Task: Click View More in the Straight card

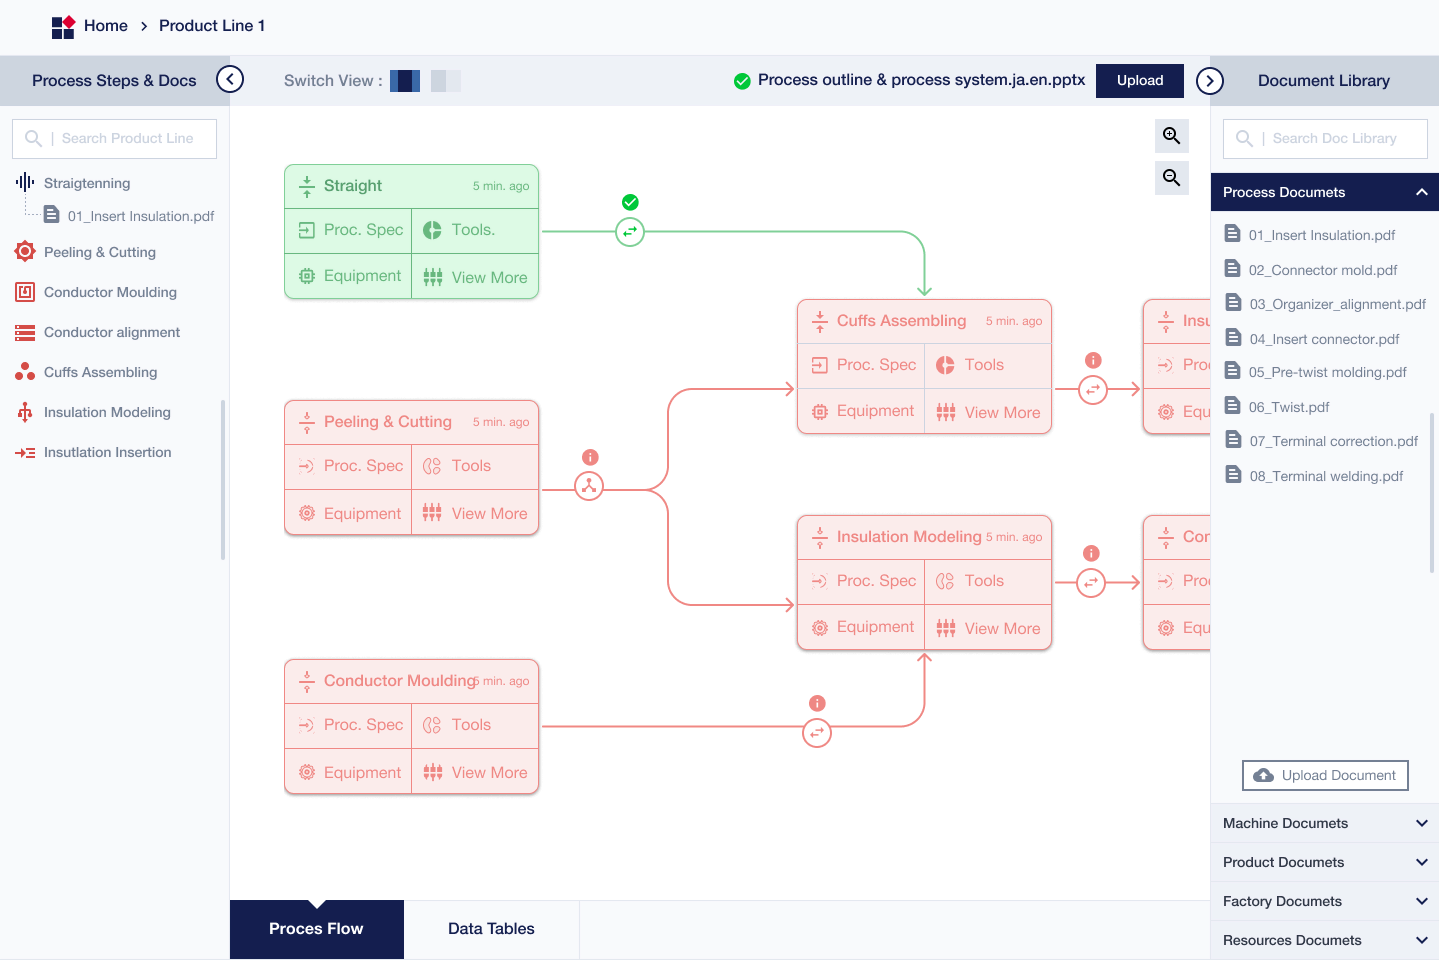Action: [476, 277]
